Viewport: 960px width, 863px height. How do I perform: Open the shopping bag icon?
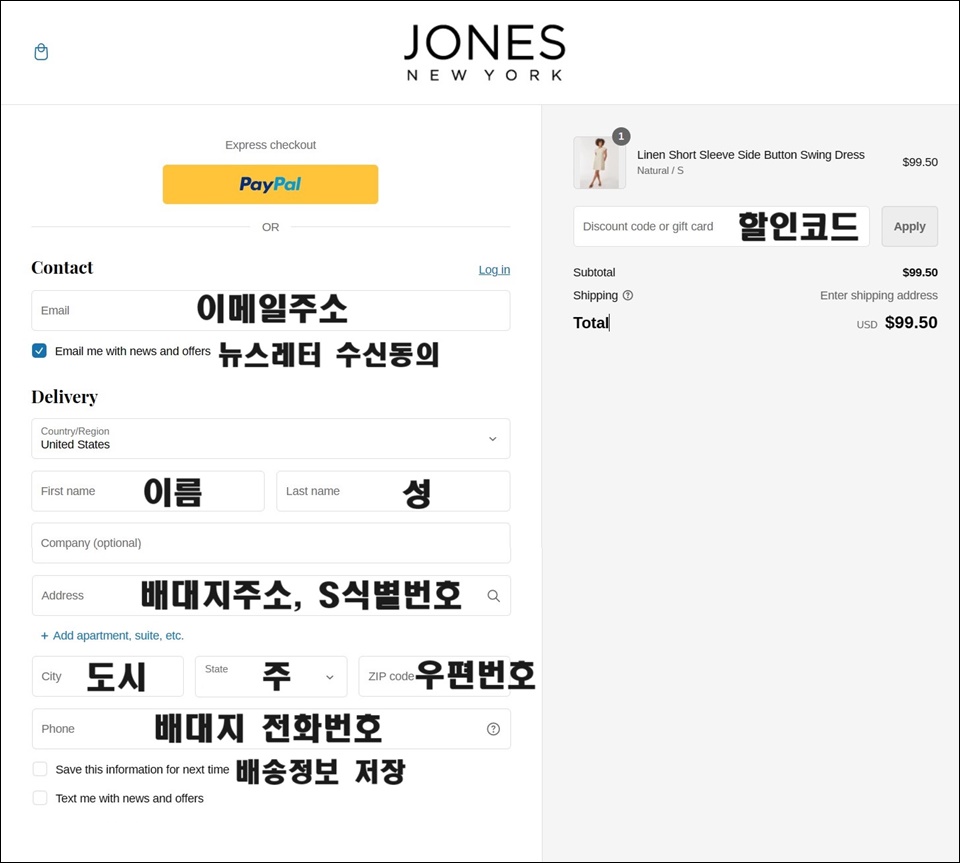41,52
